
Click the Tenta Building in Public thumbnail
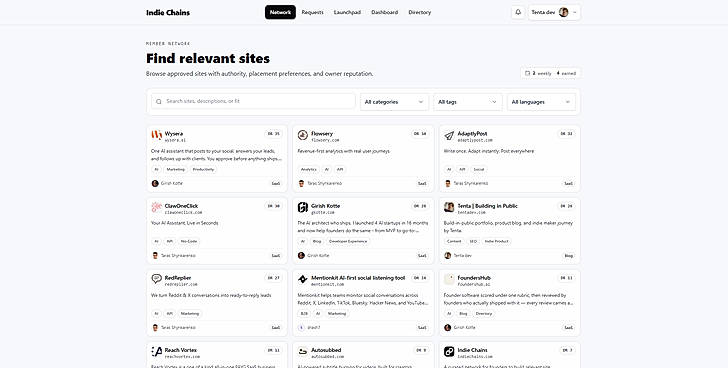click(449, 207)
